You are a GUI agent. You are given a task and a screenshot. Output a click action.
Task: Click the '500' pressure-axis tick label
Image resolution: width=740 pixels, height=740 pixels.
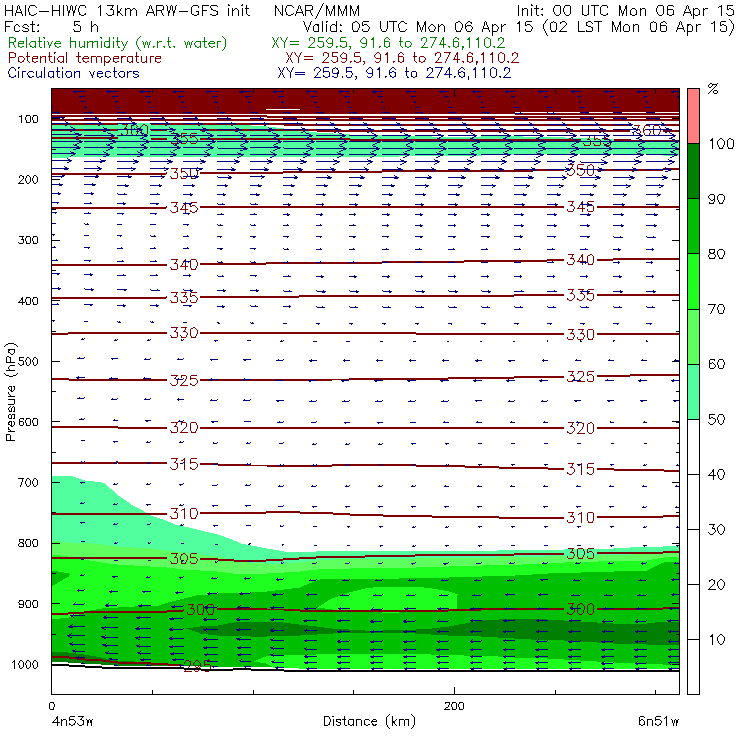pos(28,362)
